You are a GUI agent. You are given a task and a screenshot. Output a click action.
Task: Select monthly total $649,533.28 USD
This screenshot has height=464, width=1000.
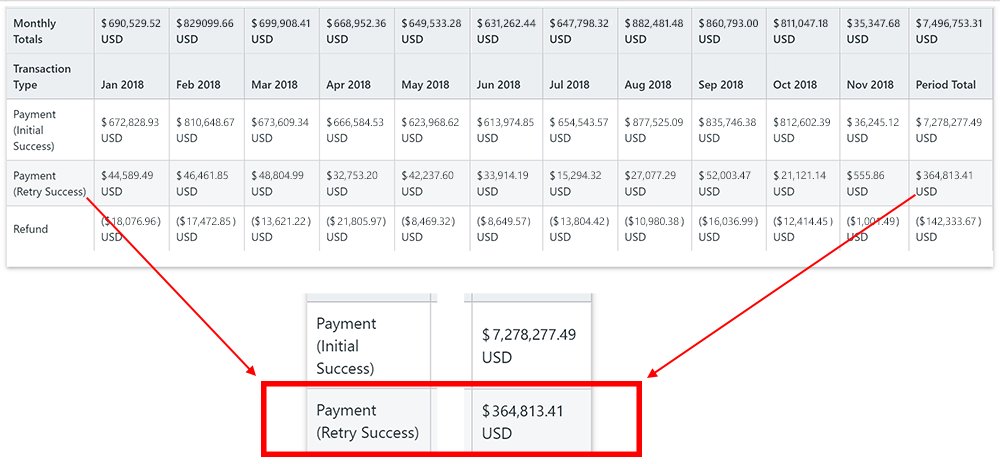430,31
